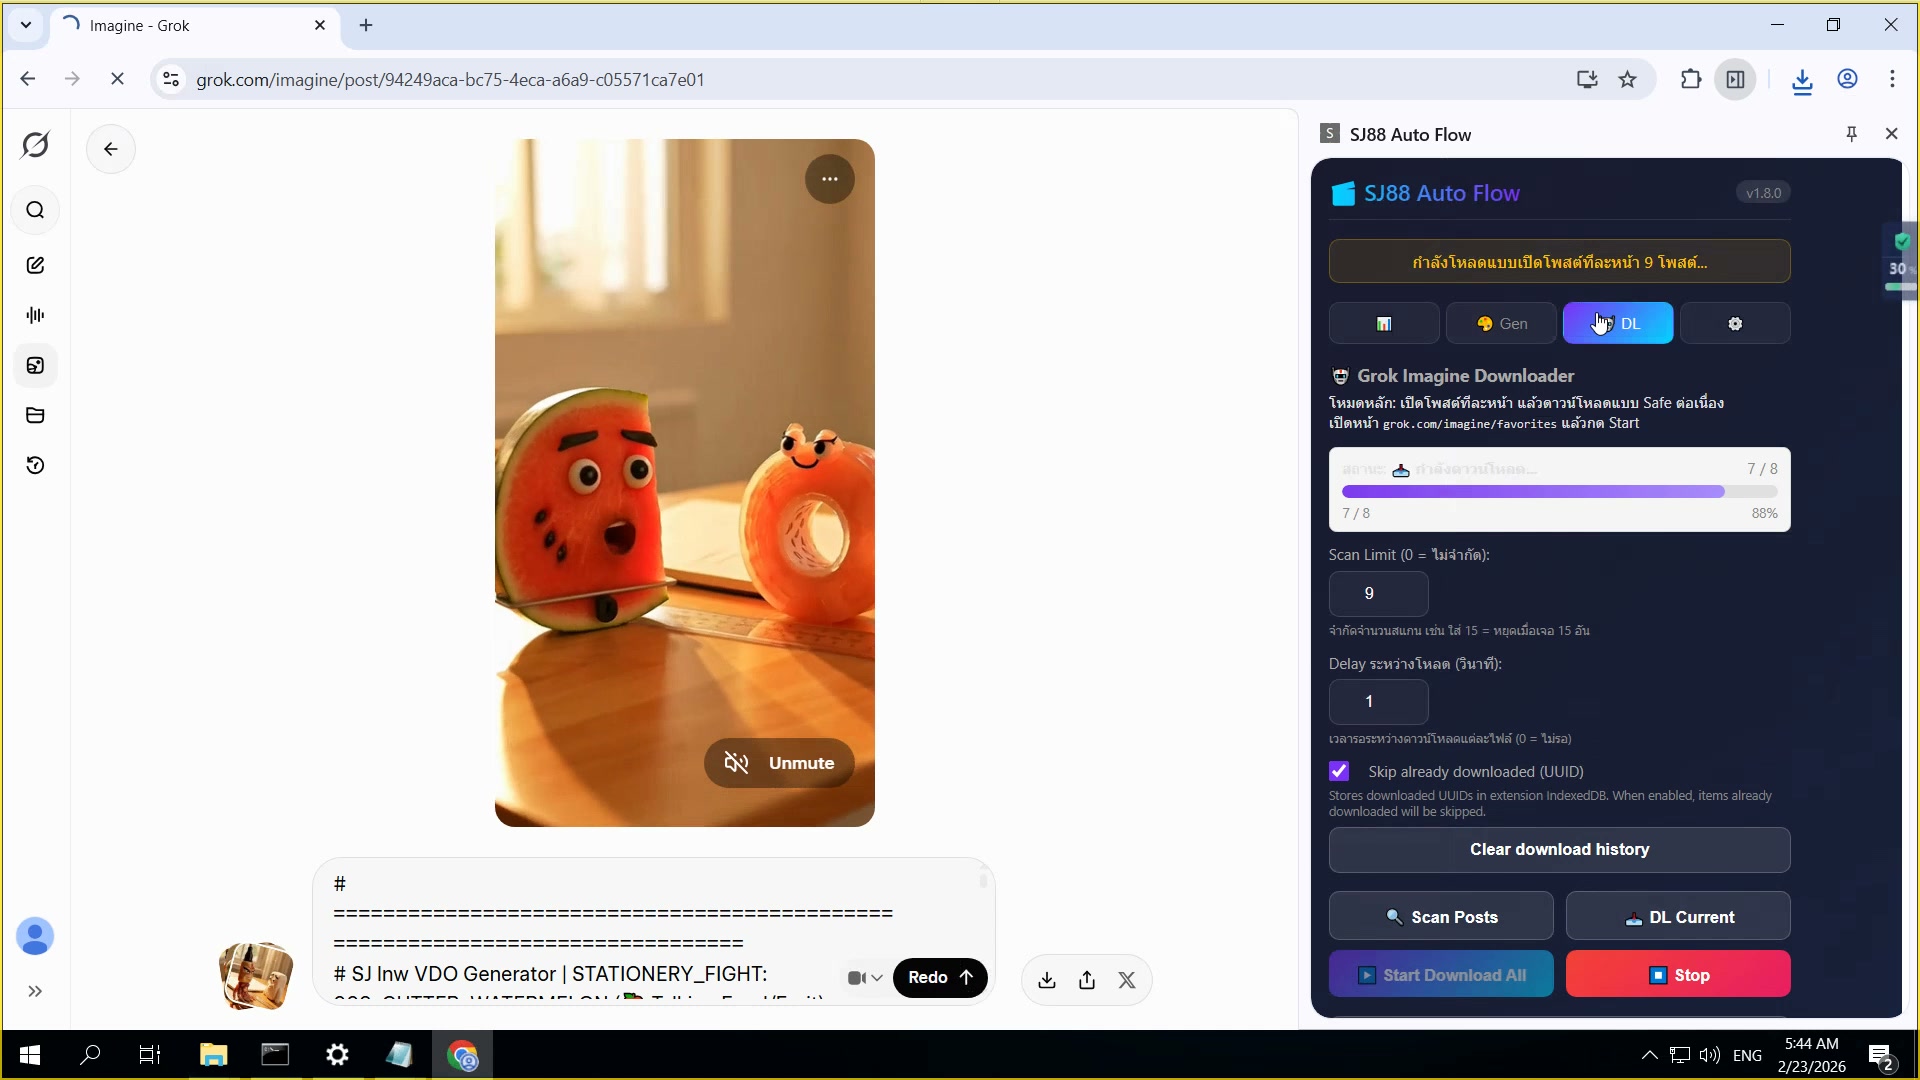Click the Grok logo in sidebar

(x=35, y=145)
